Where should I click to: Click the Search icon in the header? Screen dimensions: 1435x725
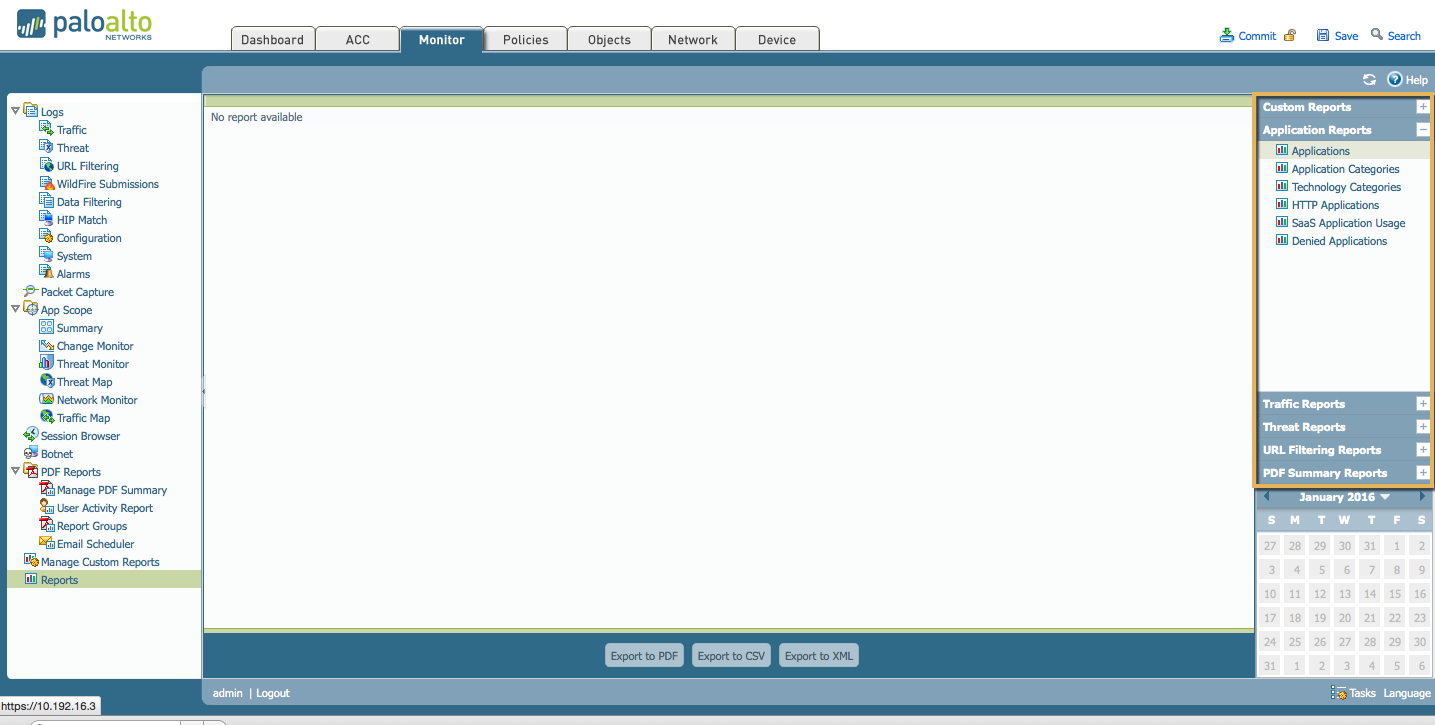point(1396,35)
